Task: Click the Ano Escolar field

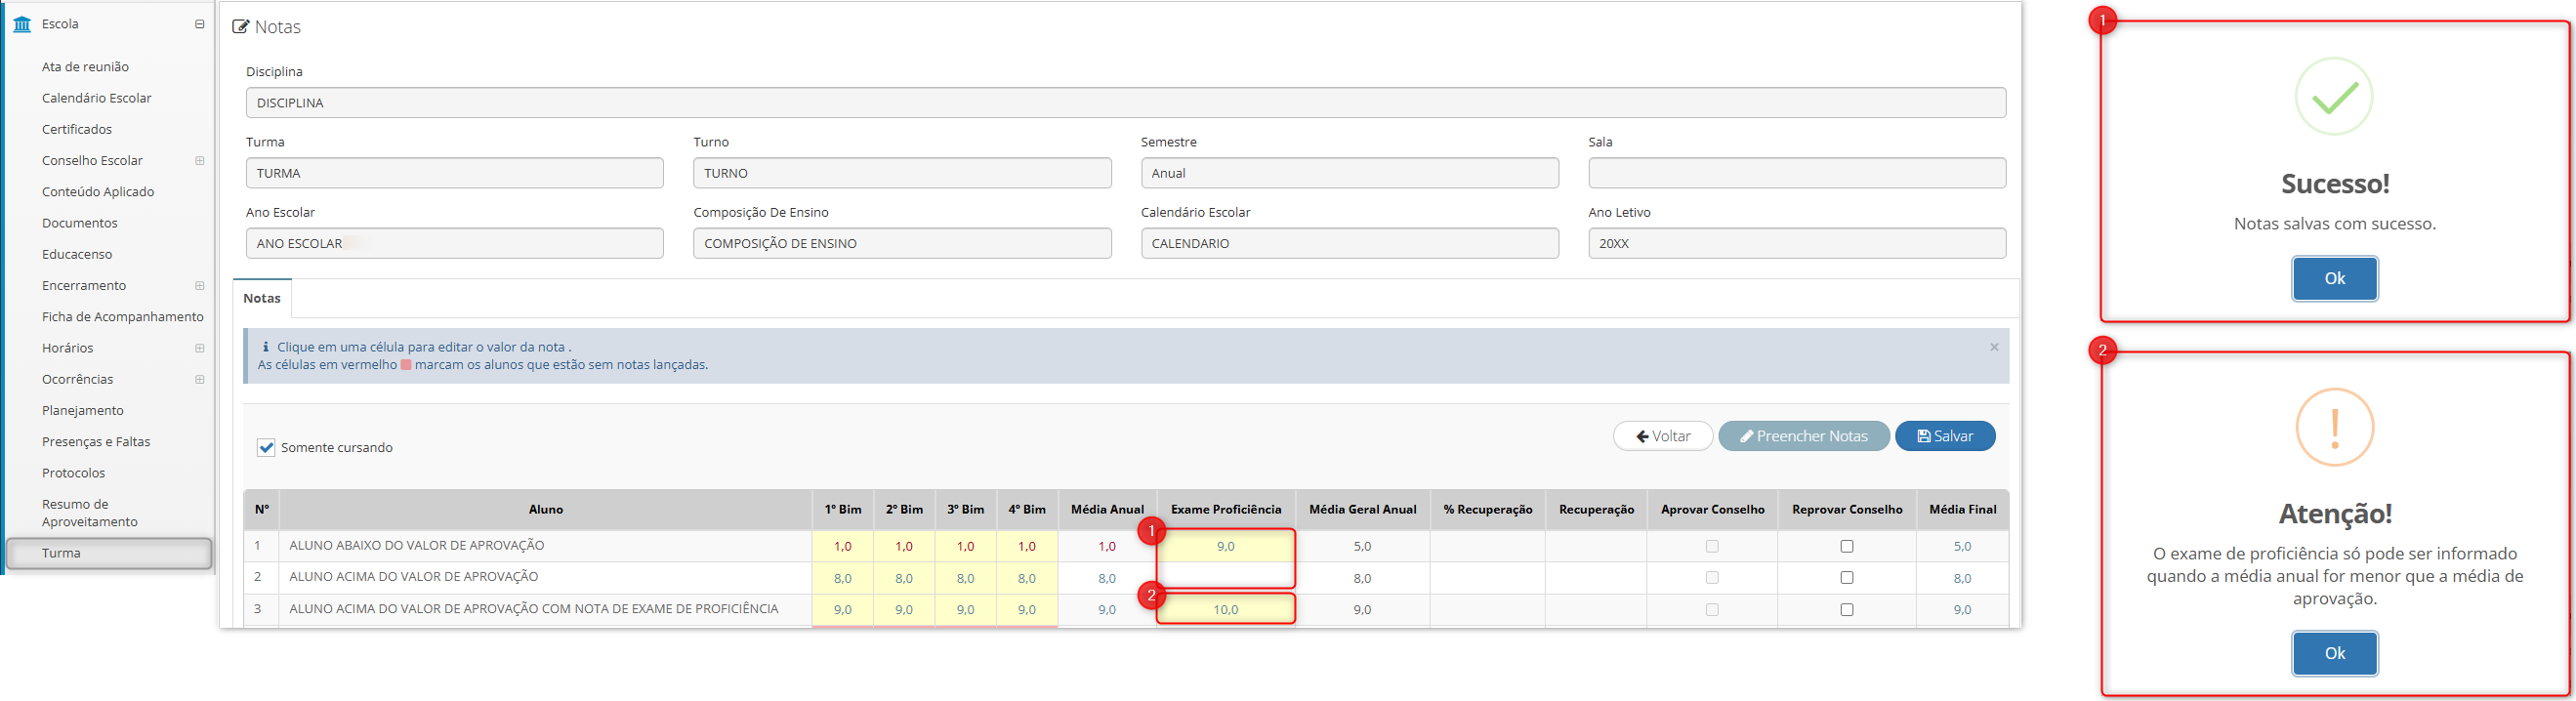Action: pos(455,243)
